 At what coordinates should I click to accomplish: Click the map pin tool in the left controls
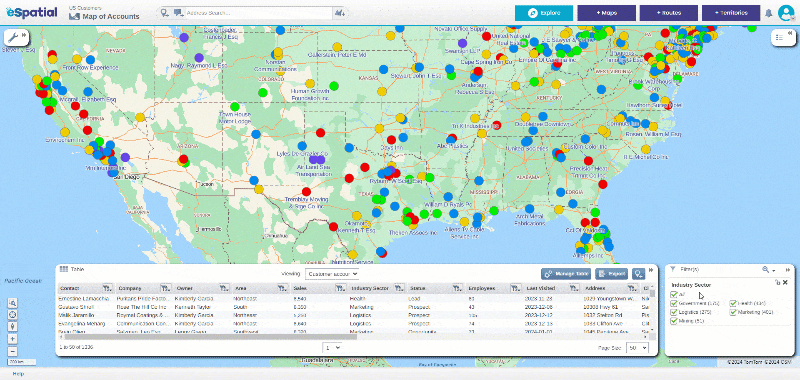tap(13, 327)
